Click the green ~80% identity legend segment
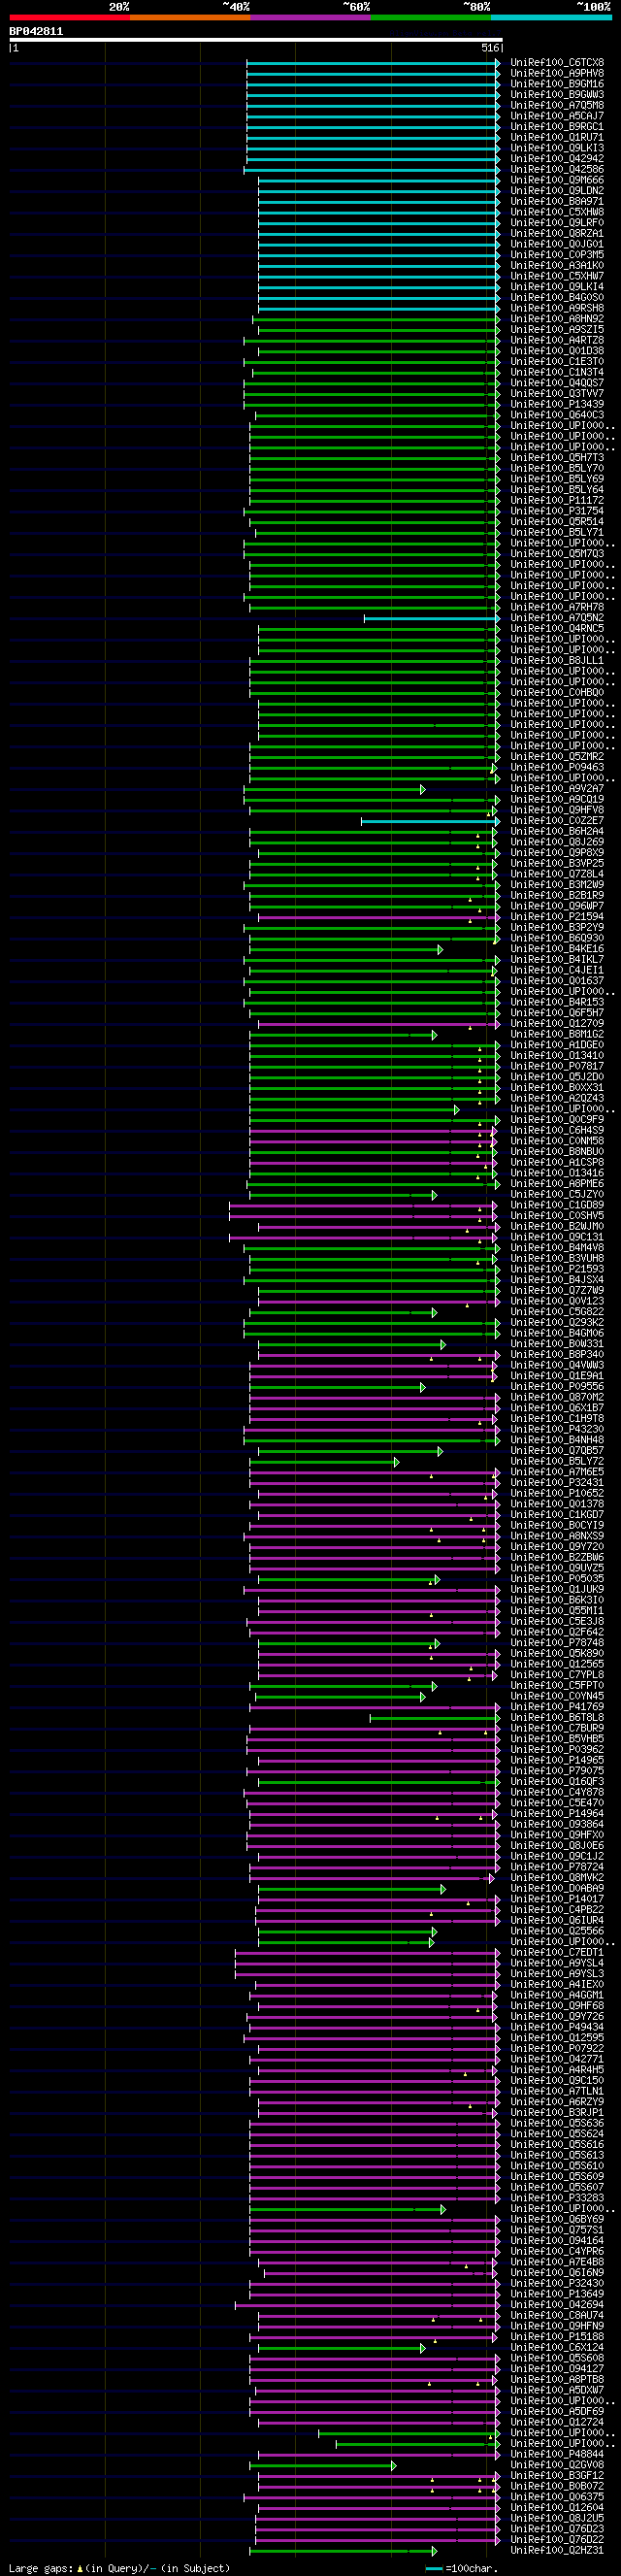621x2576 pixels. point(431,17)
